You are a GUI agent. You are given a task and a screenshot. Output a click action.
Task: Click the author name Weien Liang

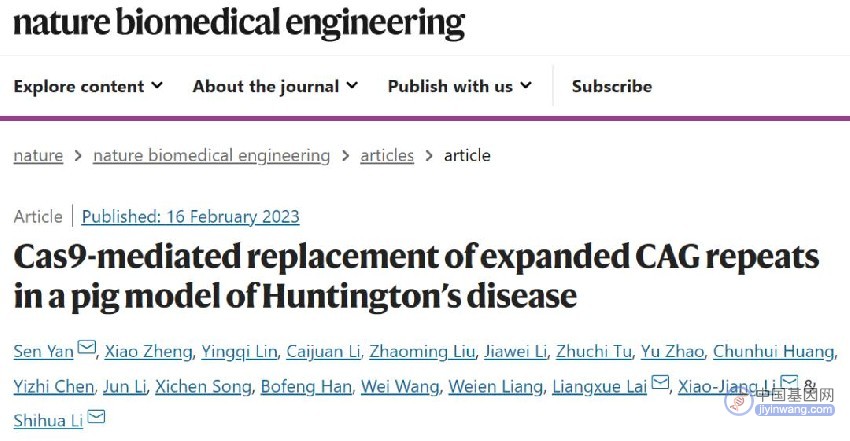tap(495, 386)
